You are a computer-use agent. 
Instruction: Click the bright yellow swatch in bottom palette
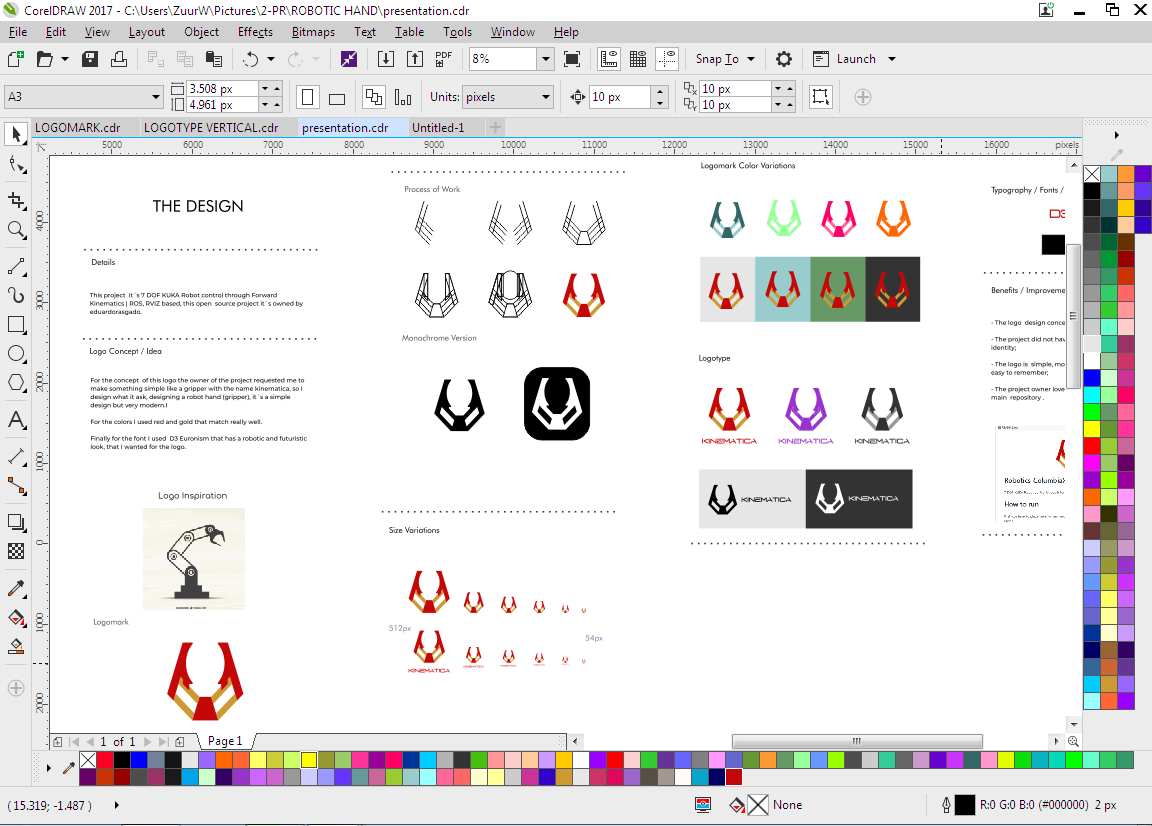point(309,760)
